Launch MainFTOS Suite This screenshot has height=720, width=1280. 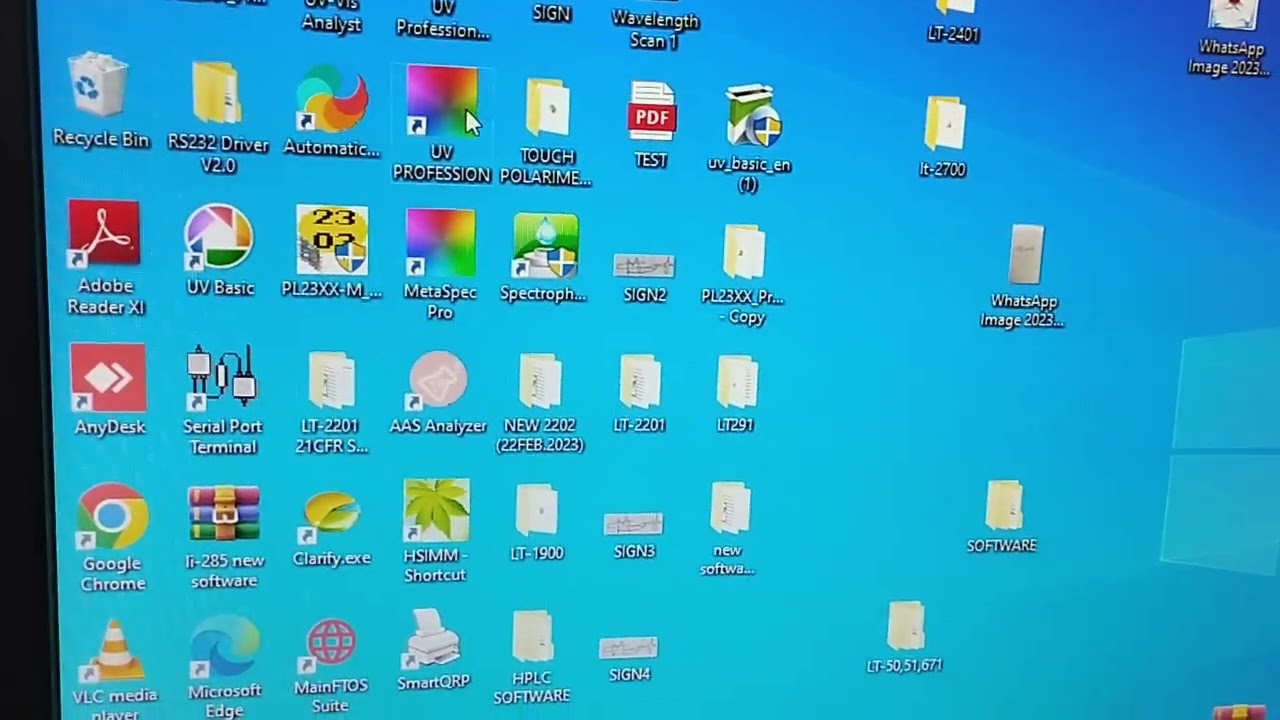331,646
